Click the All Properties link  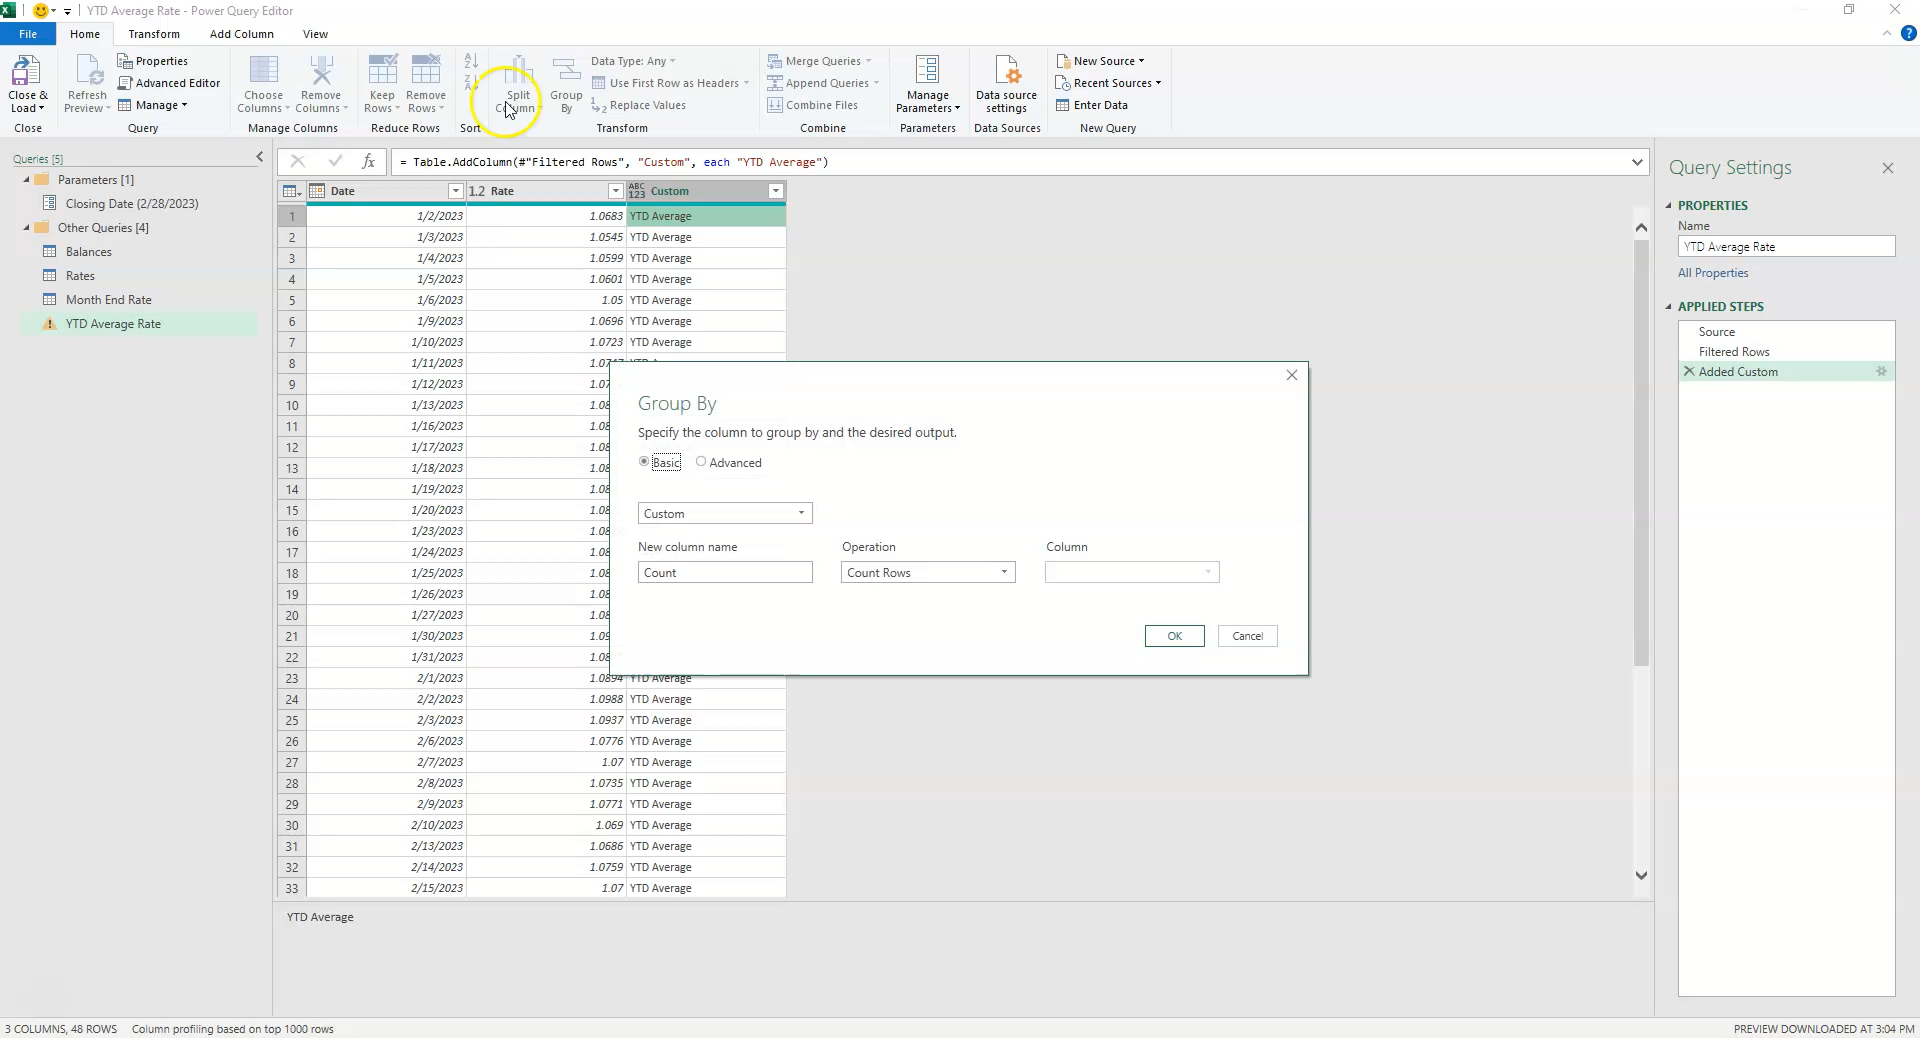pyautogui.click(x=1712, y=272)
